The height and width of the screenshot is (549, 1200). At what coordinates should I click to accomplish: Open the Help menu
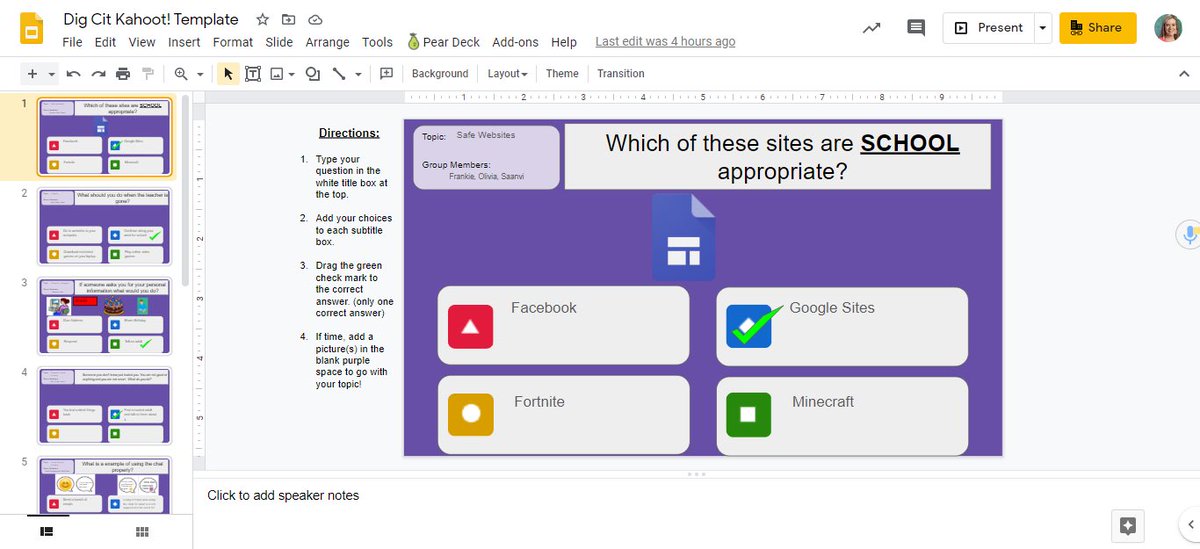click(564, 42)
